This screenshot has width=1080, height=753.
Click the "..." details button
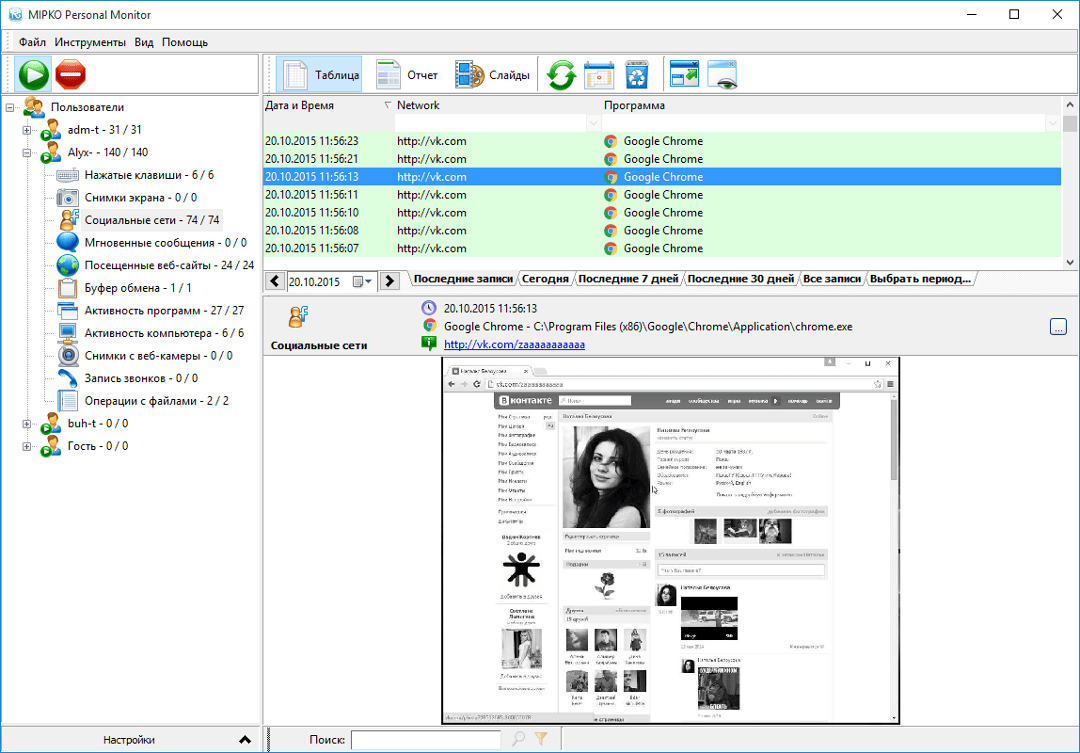coord(1058,326)
